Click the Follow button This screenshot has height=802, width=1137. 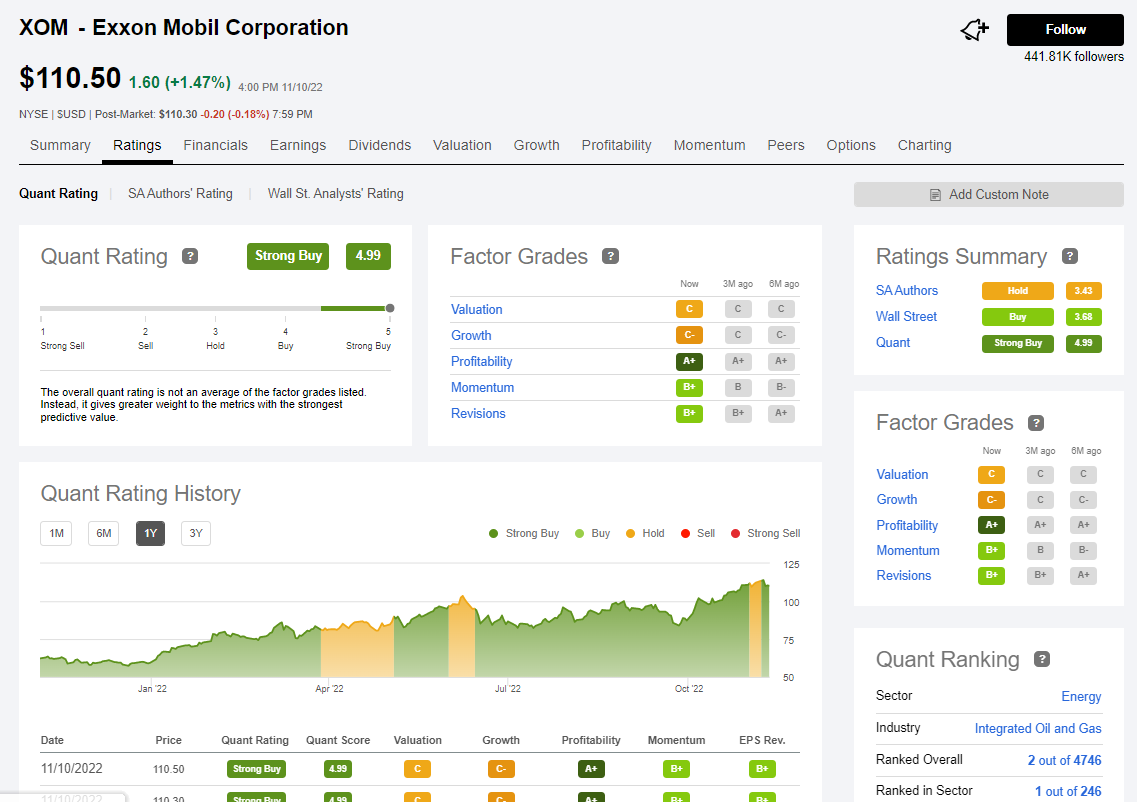1065,30
